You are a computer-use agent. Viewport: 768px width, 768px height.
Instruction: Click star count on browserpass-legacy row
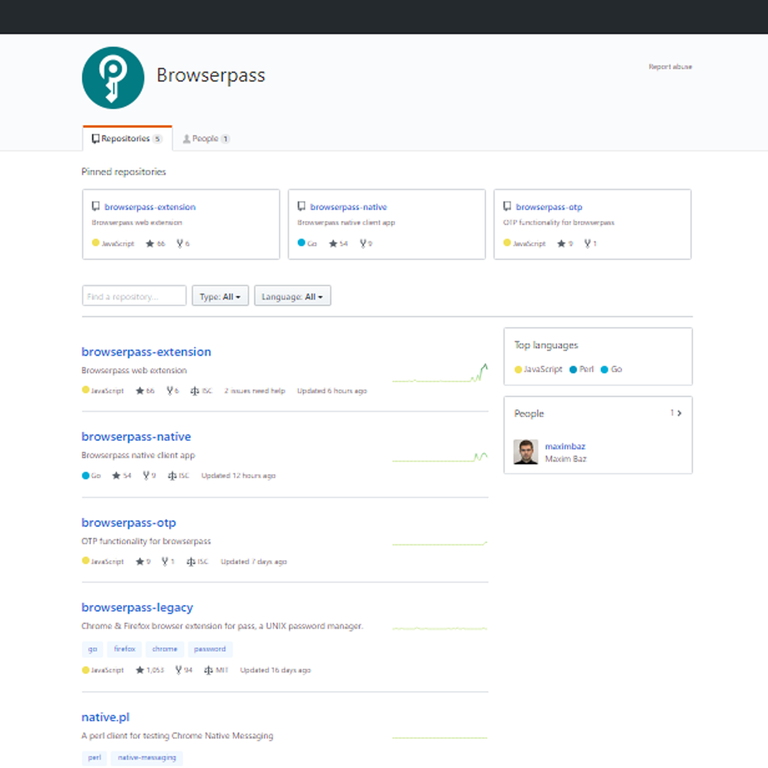tap(154, 670)
